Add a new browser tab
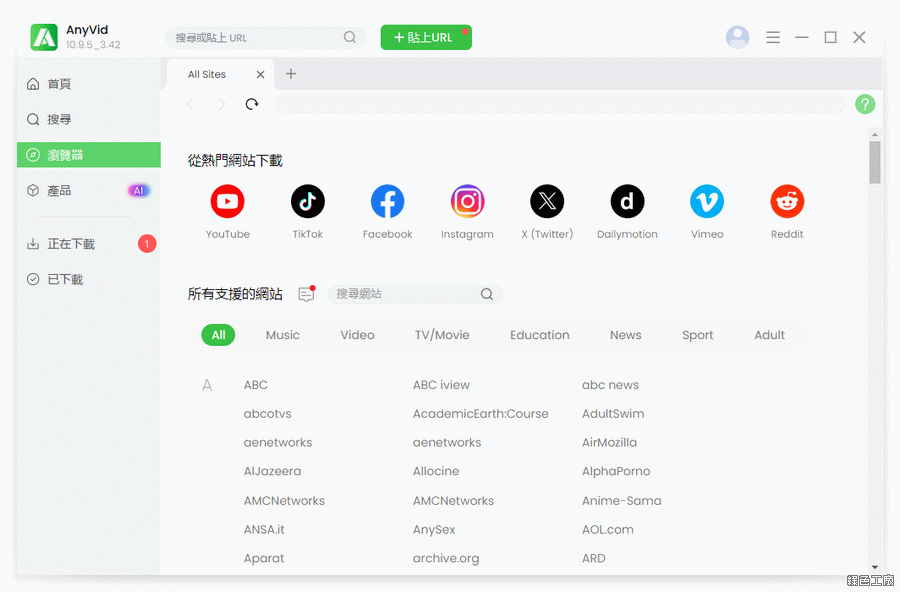Viewport: 900px width, 592px height. tap(291, 74)
